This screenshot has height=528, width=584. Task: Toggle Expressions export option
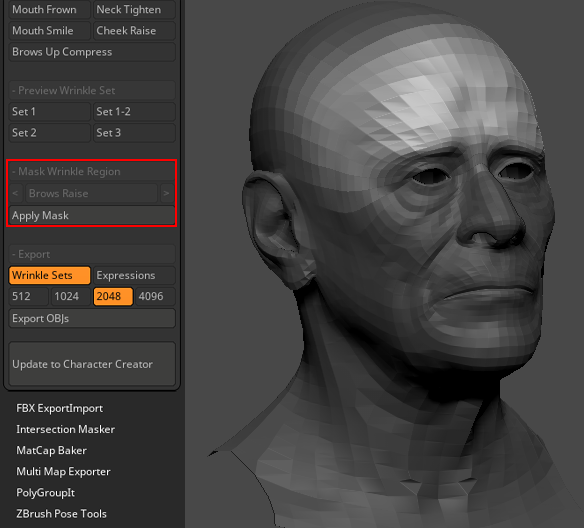tap(134, 275)
